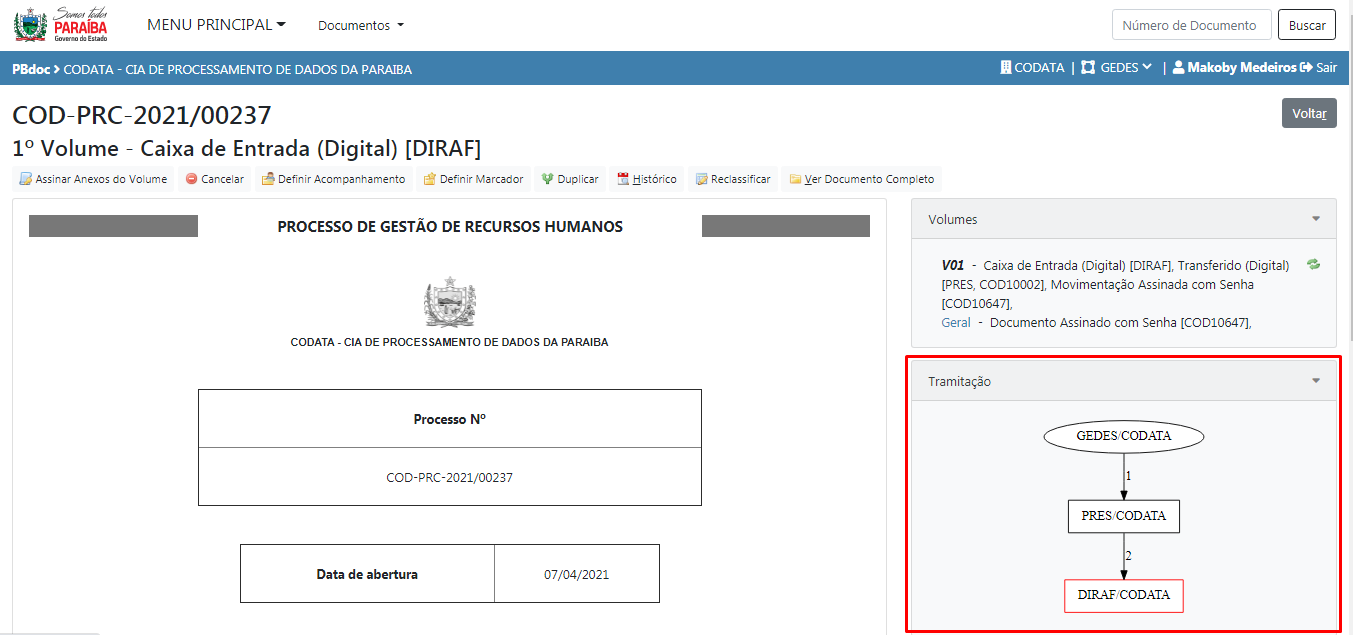This screenshot has width=1353, height=635.
Task: Open the GEDES unit dropdown
Action: 1126,68
